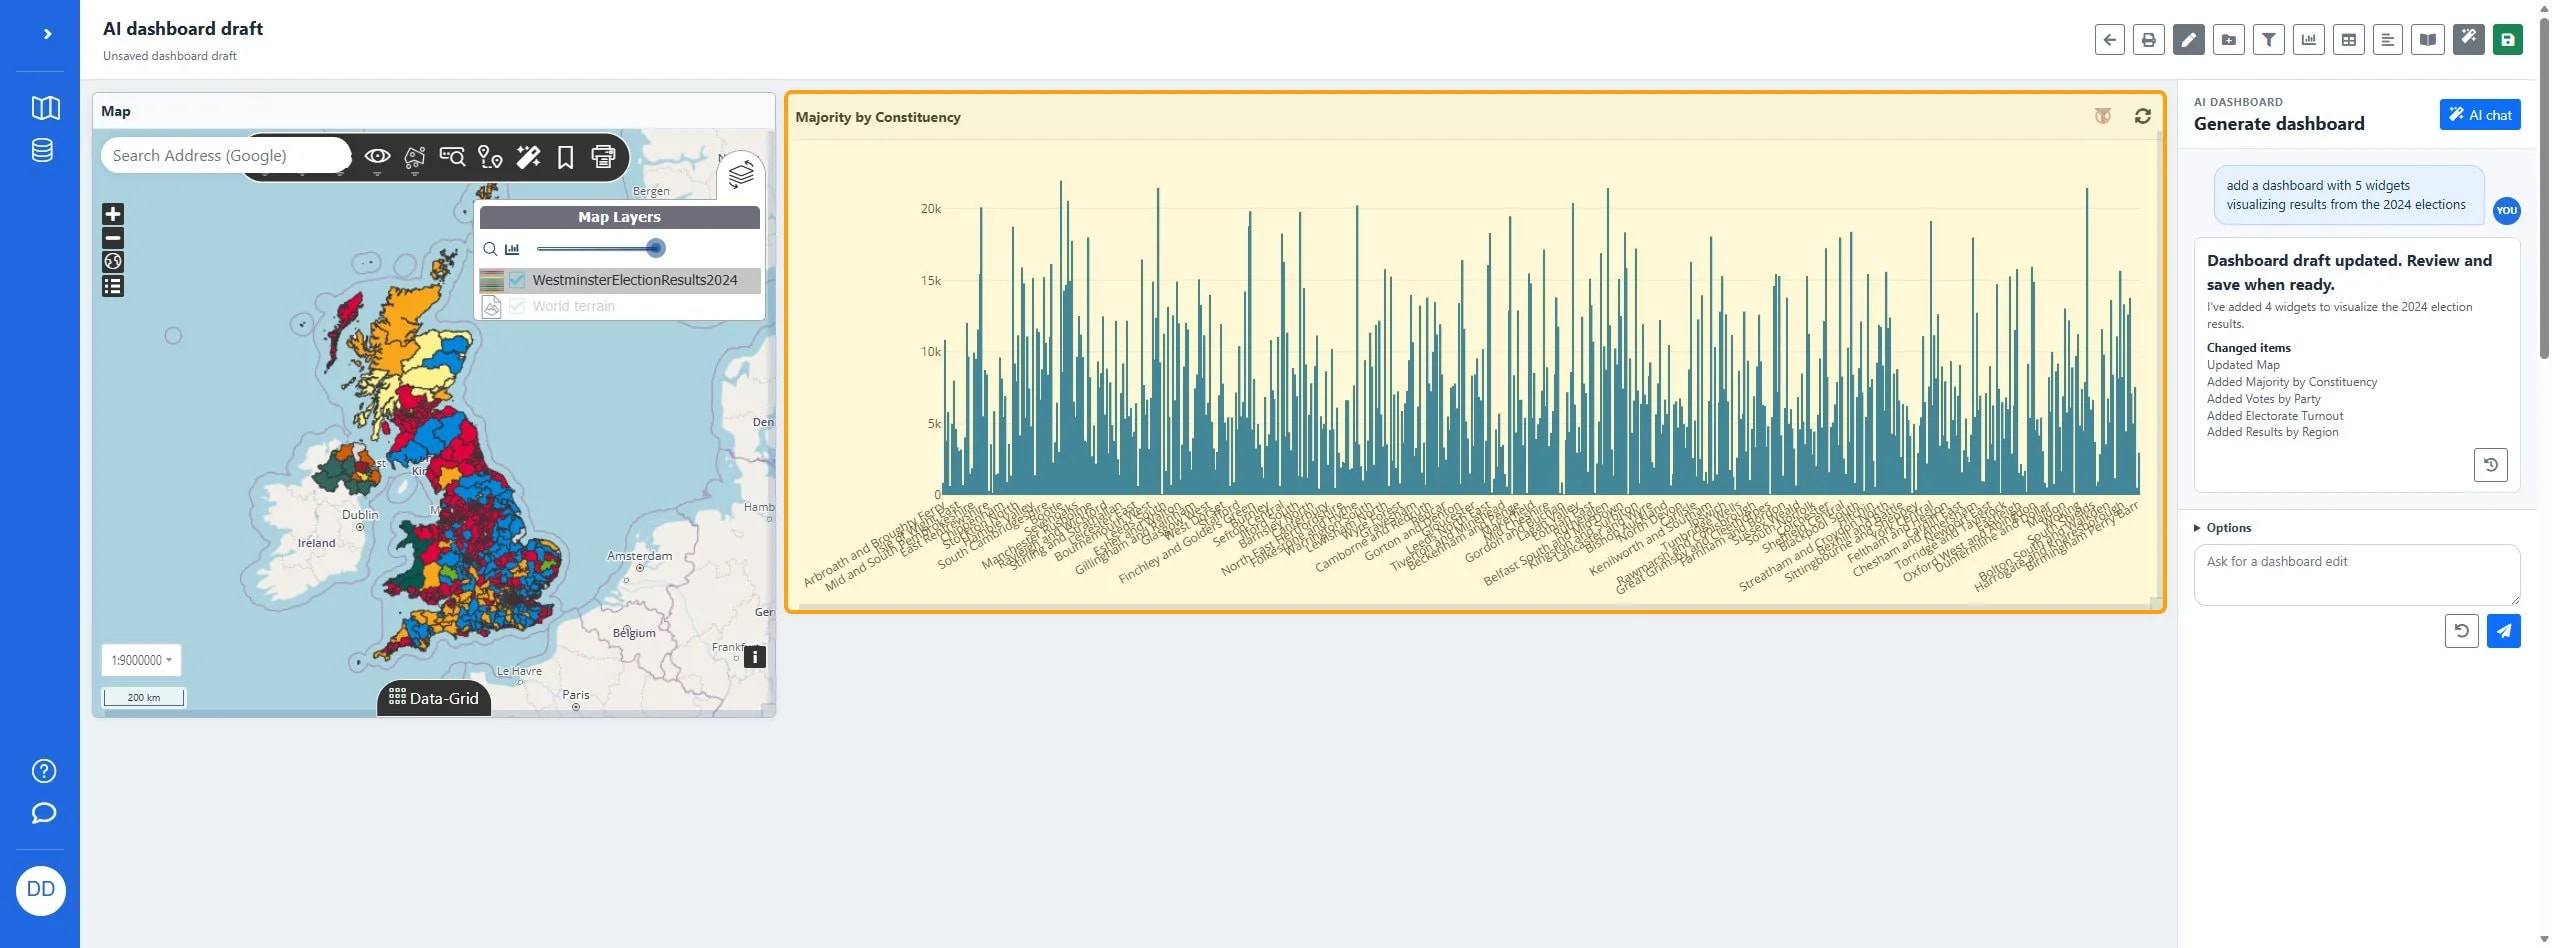Open the help question mark icon
Viewport: 2552px width, 948px height.
click(44, 771)
